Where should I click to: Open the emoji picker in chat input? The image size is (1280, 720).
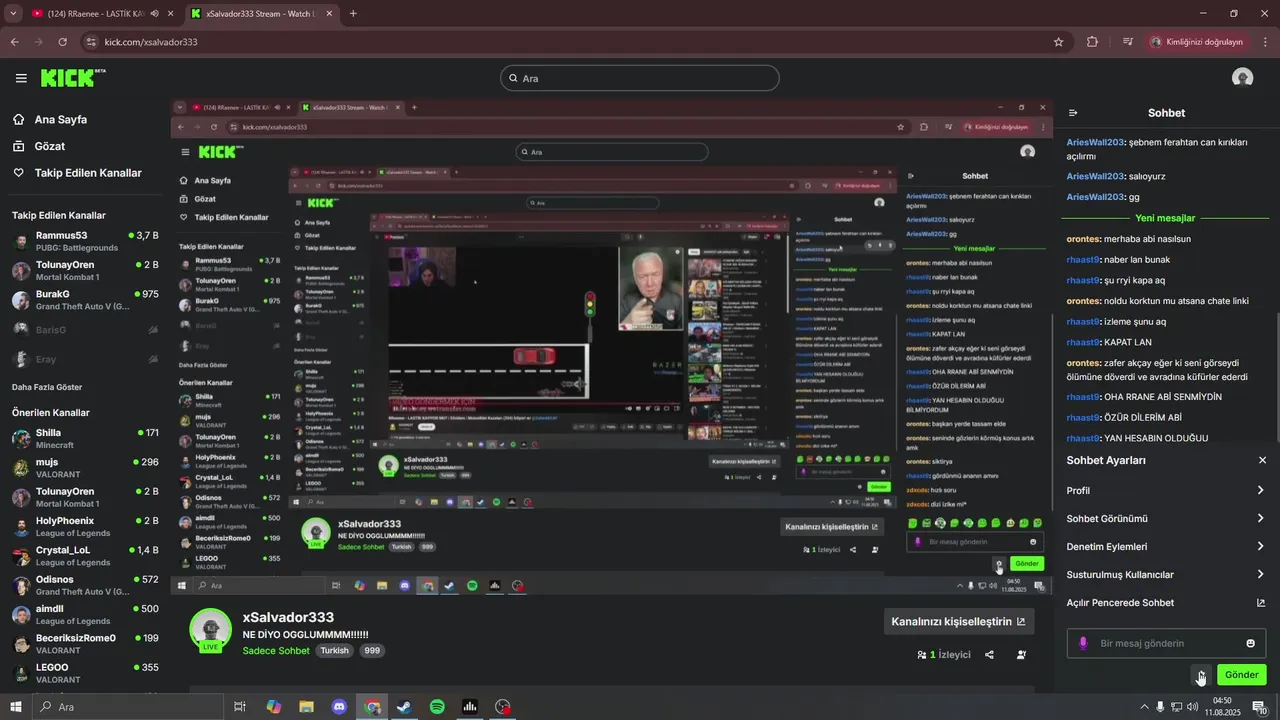coord(1250,643)
